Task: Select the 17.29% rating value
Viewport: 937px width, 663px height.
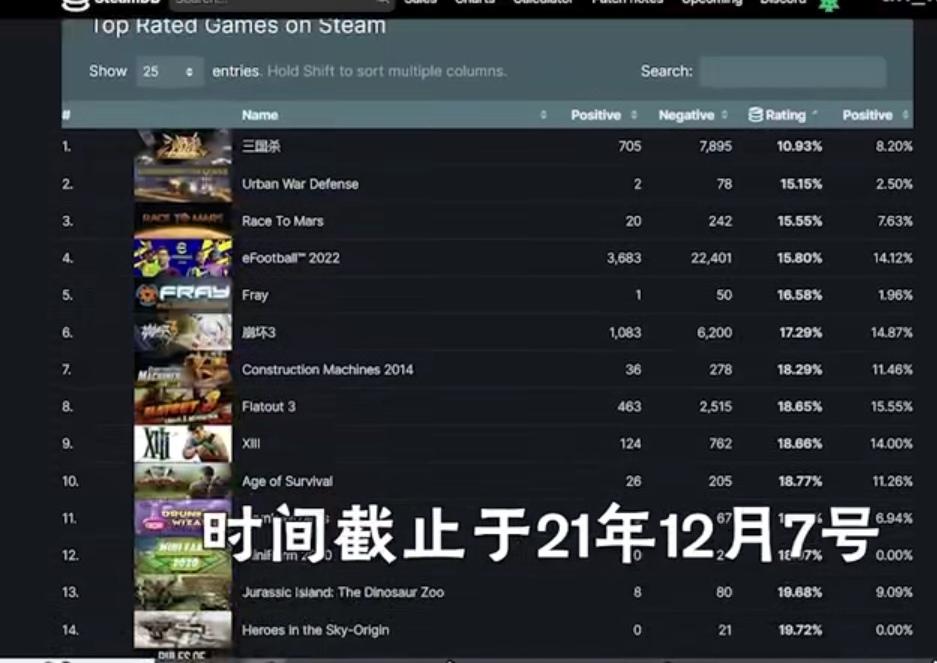Action: (801, 332)
